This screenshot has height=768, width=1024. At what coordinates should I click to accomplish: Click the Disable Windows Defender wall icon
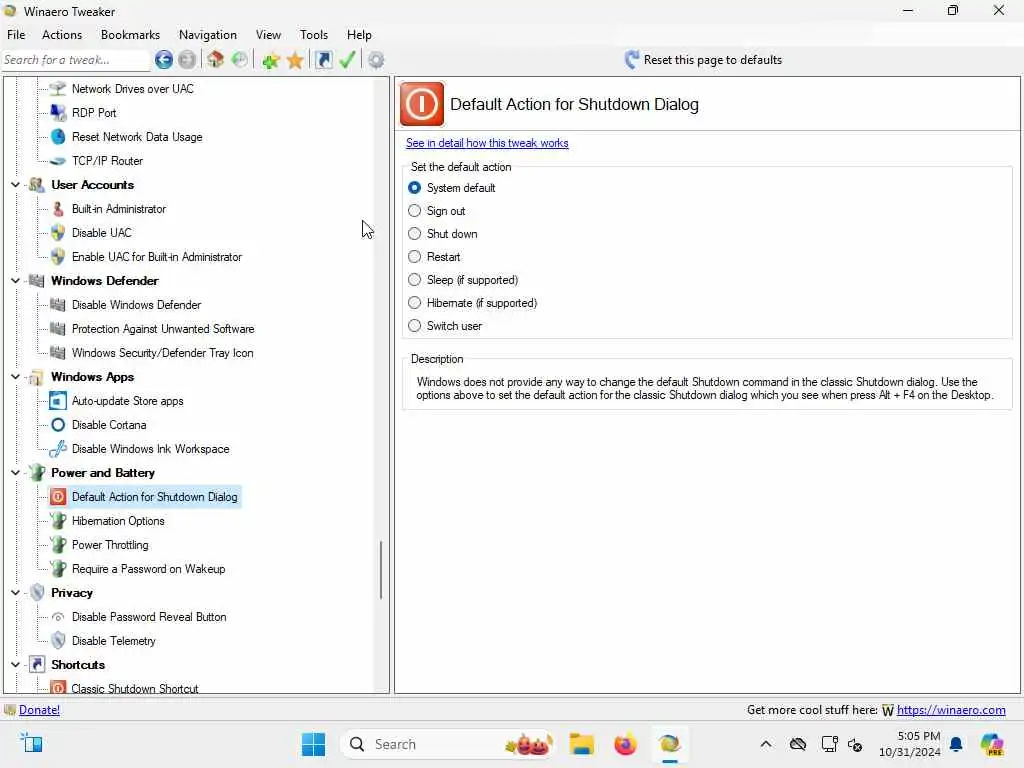58,305
